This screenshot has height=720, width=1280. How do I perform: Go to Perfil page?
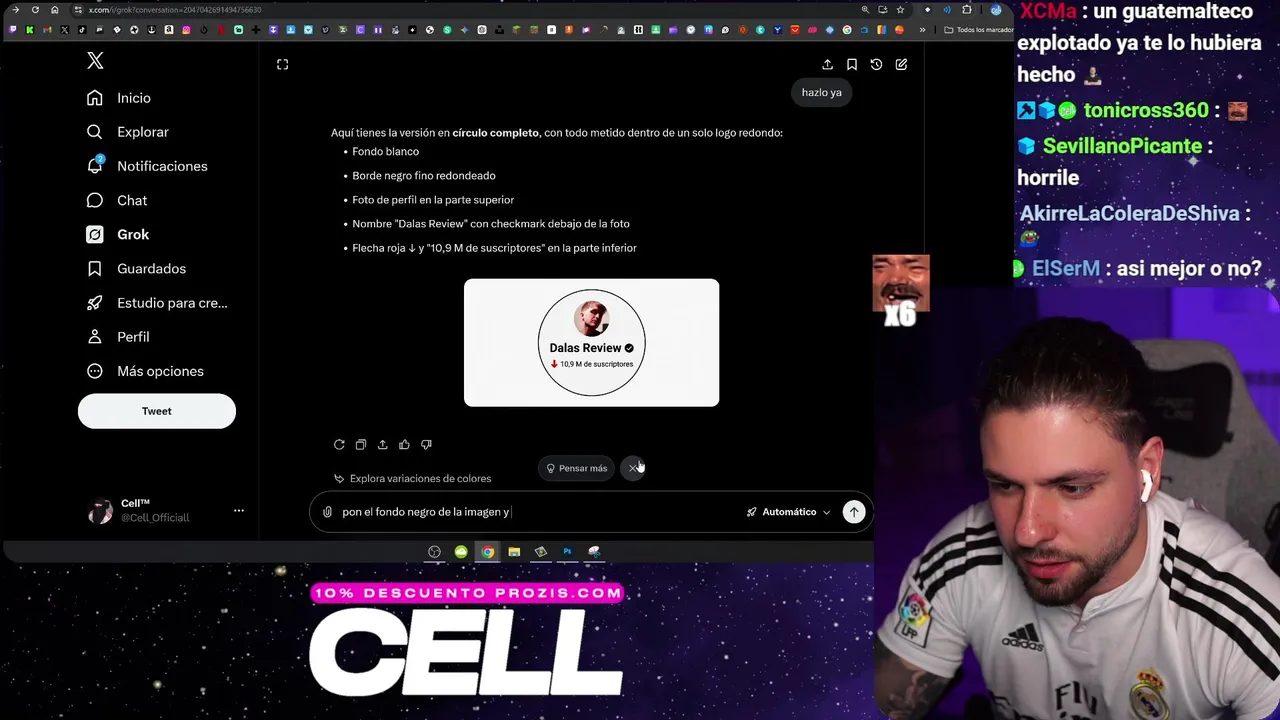tap(118, 337)
